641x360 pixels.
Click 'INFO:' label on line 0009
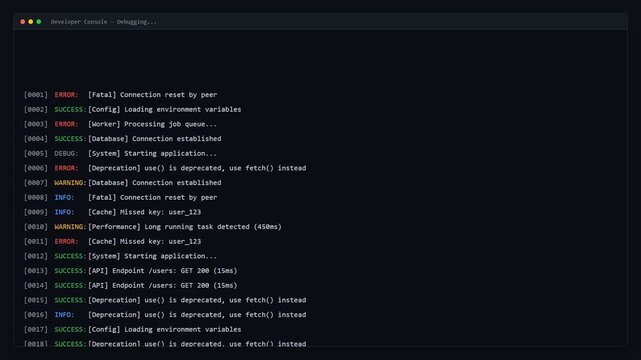coord(65,212)
